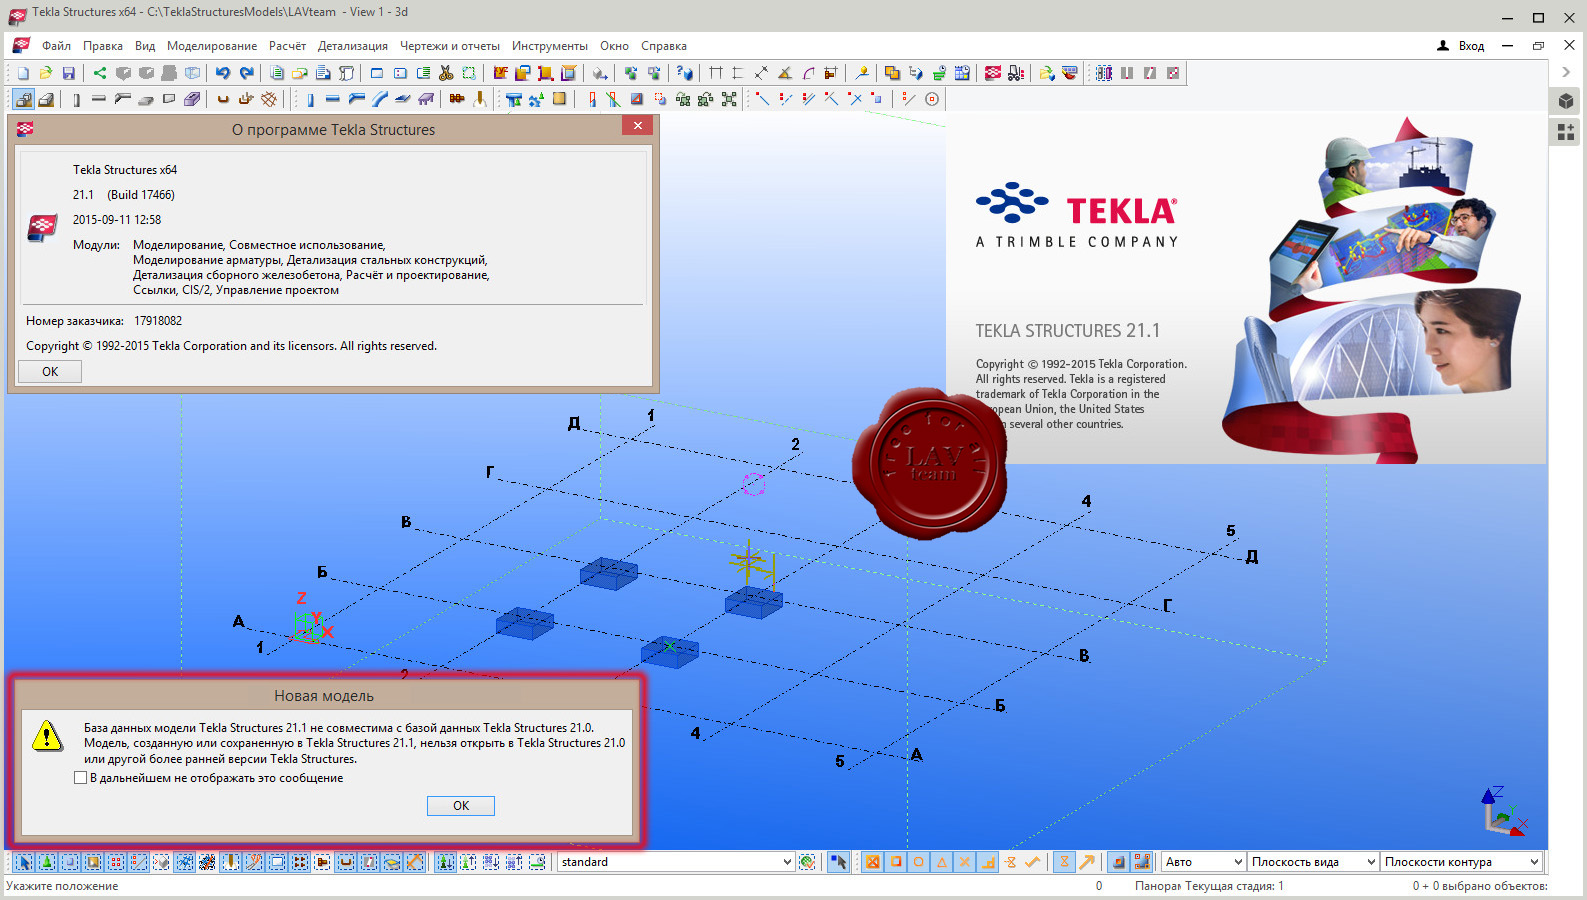
Task: Click OK in the About Tekla Structures dialog
Action: [50, 372]
